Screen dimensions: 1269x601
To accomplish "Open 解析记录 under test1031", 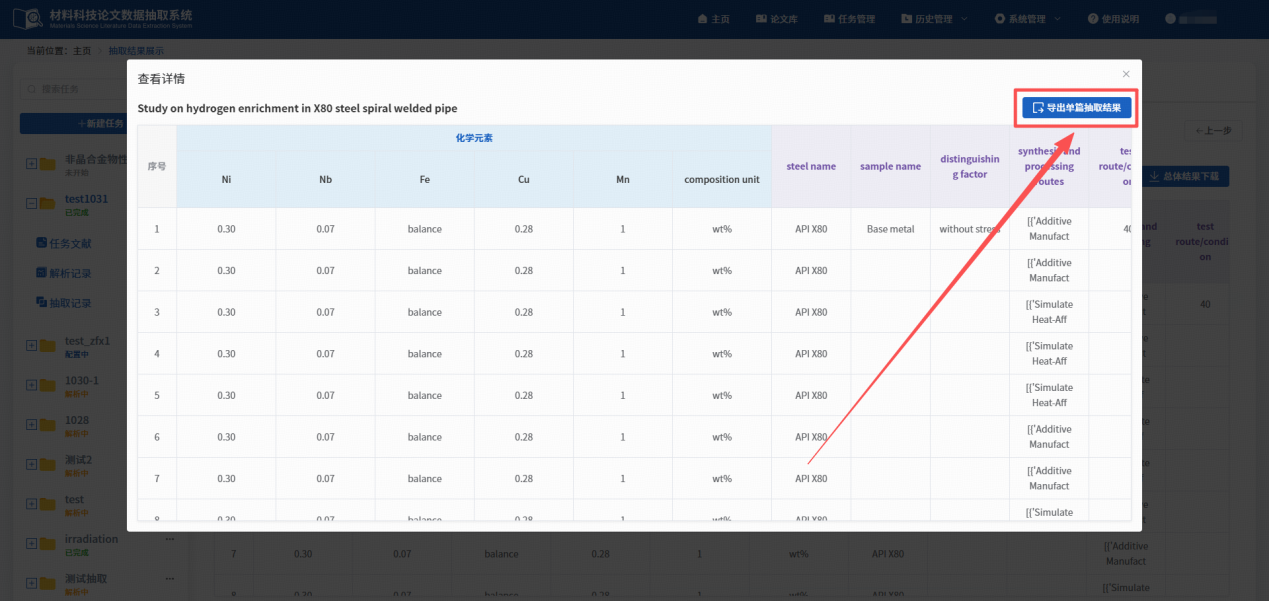I will 70,273.
